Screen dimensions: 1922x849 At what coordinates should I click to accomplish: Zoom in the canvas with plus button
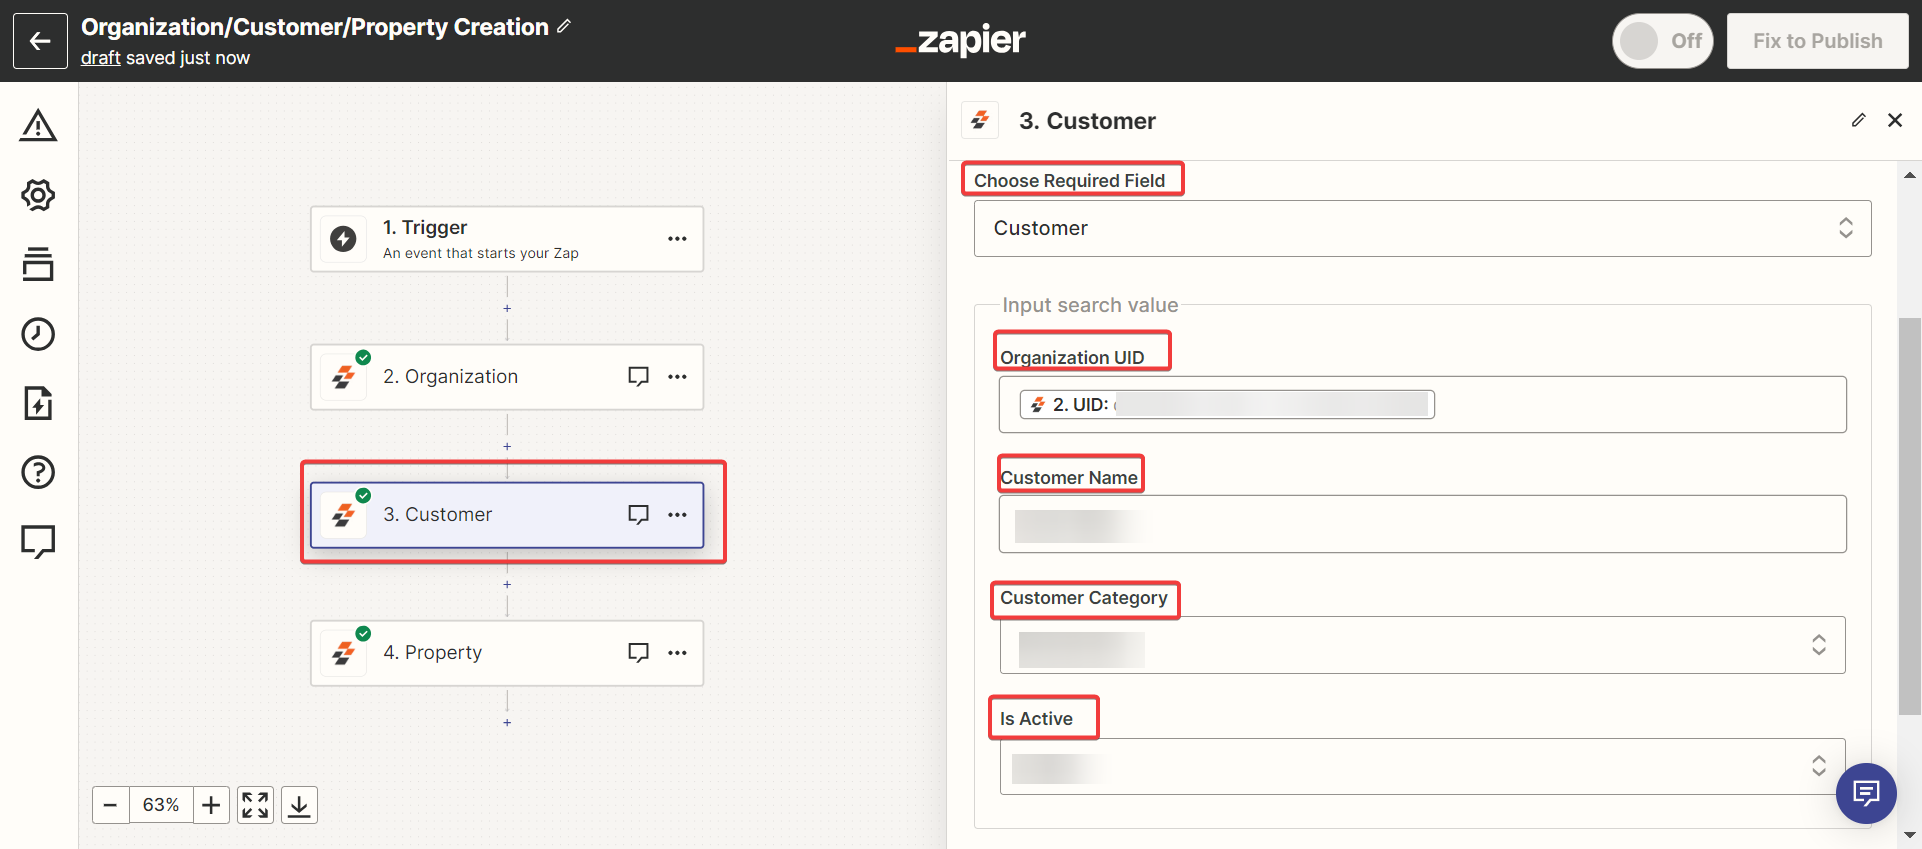pos(211,805)
